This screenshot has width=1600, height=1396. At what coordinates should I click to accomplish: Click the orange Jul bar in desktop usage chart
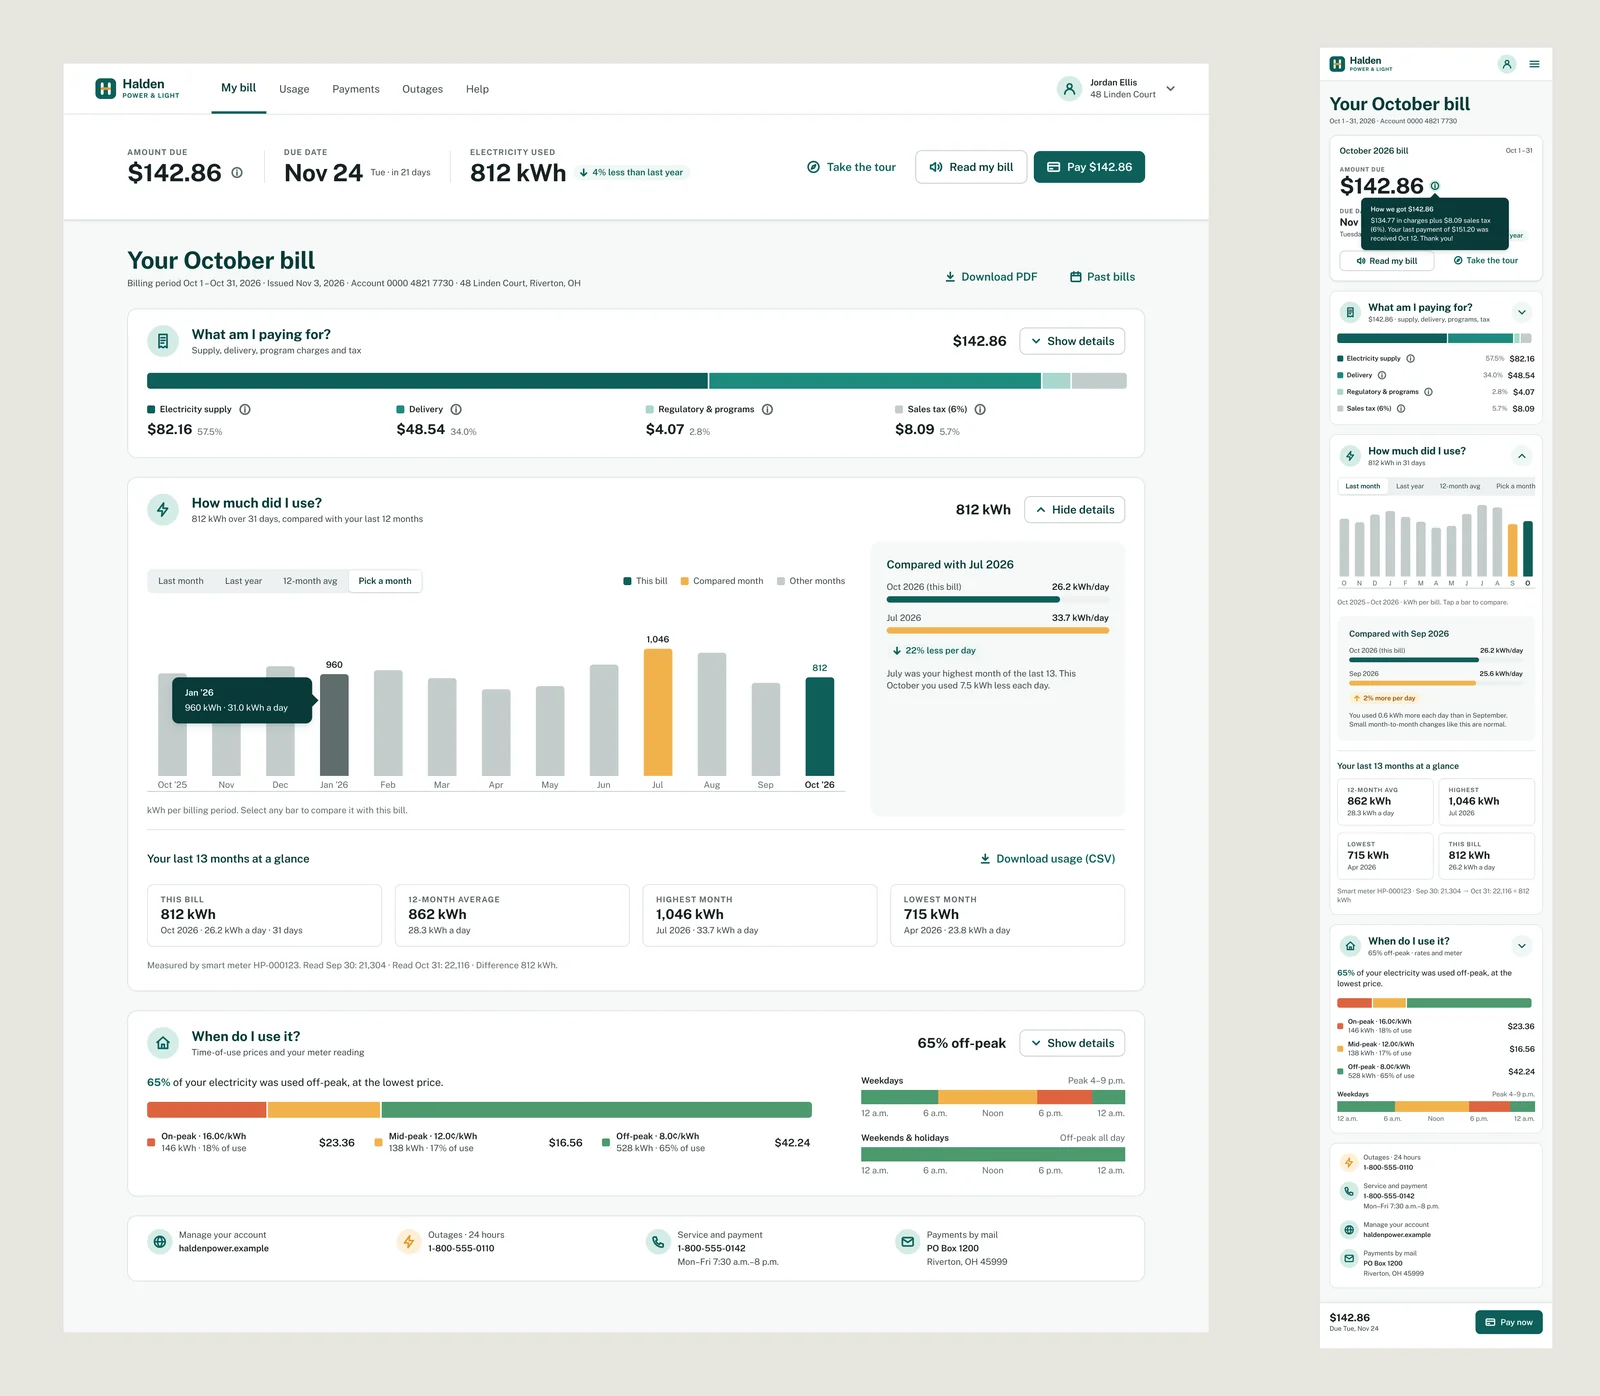click(x=658, y=712)
